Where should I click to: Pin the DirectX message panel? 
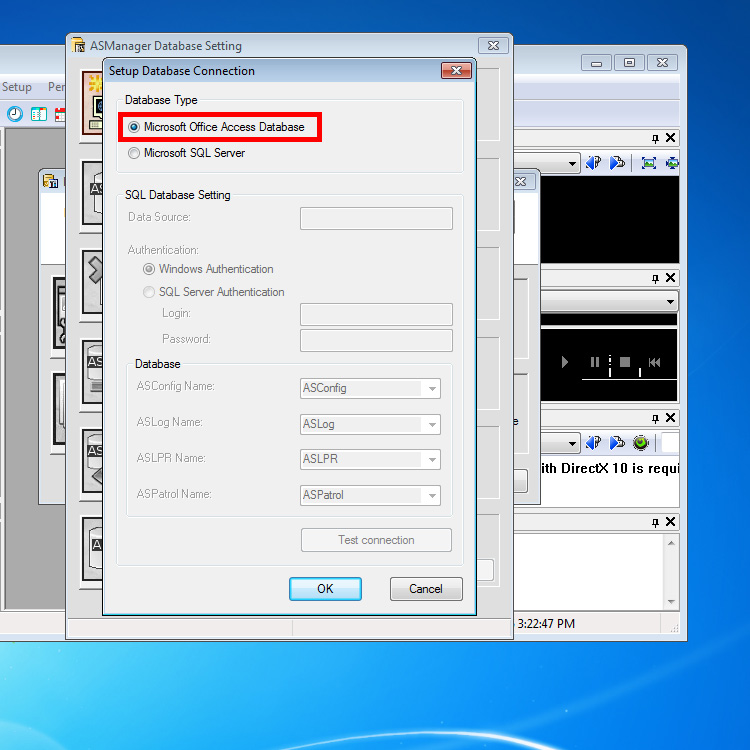point(655,419)
